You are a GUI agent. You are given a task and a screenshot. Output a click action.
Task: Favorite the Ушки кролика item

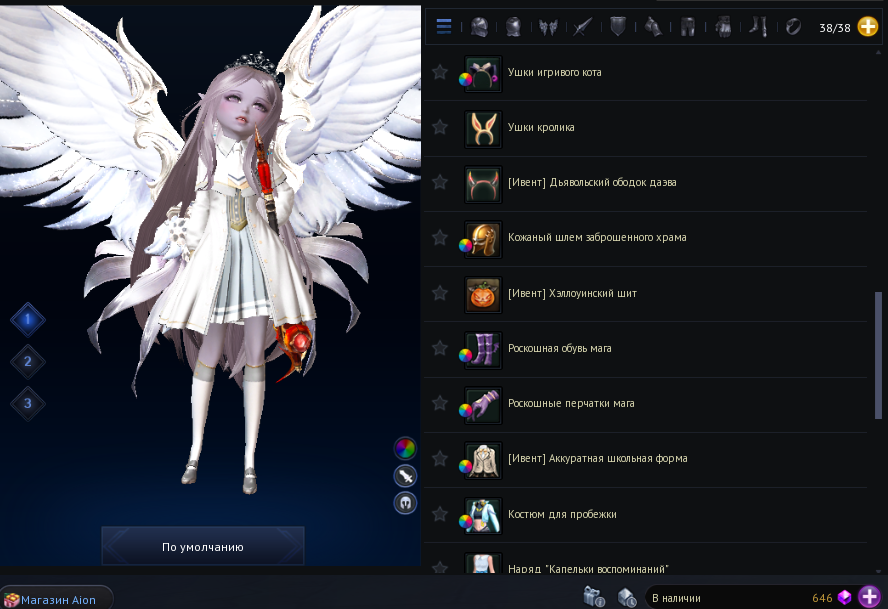point(439,127)
